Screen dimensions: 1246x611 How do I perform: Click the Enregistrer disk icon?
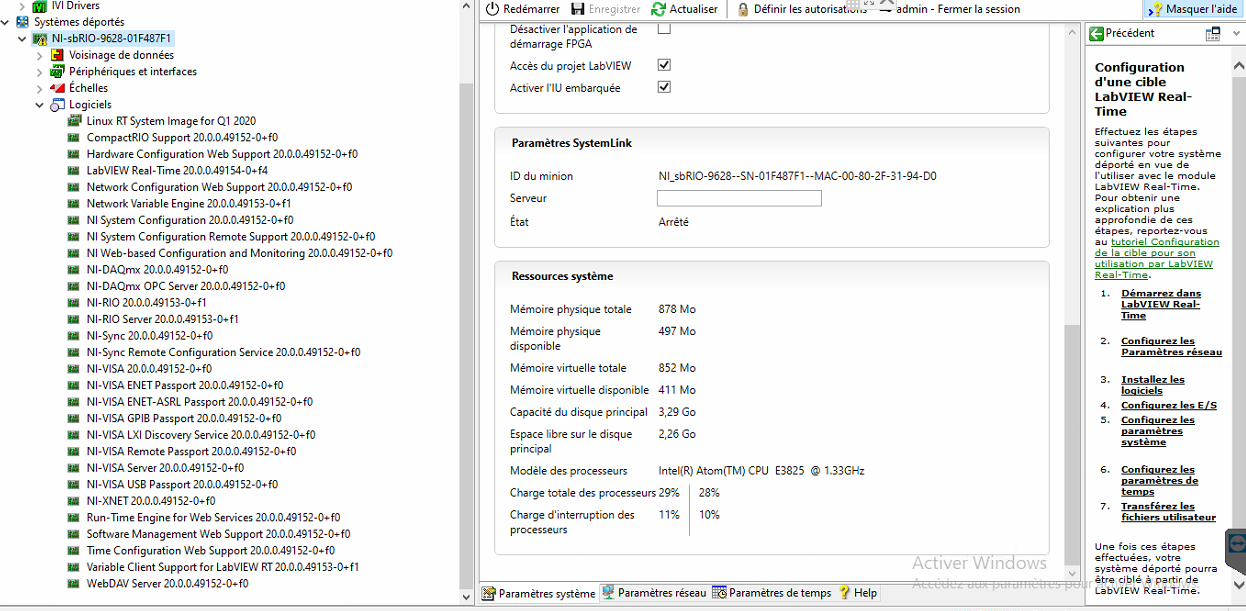576,9
